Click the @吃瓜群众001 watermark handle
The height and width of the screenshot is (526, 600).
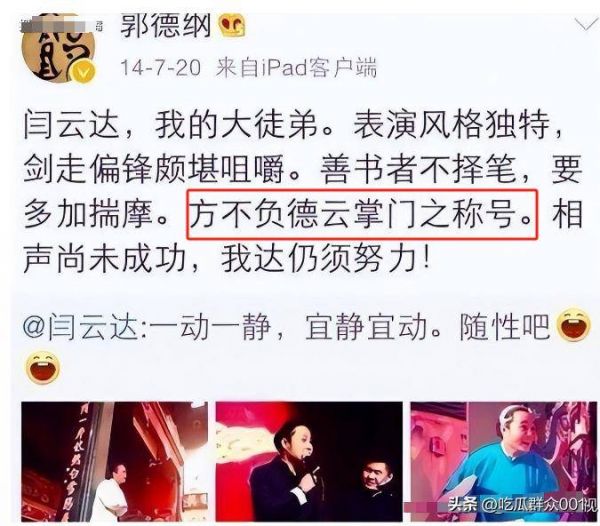point(538,505)
